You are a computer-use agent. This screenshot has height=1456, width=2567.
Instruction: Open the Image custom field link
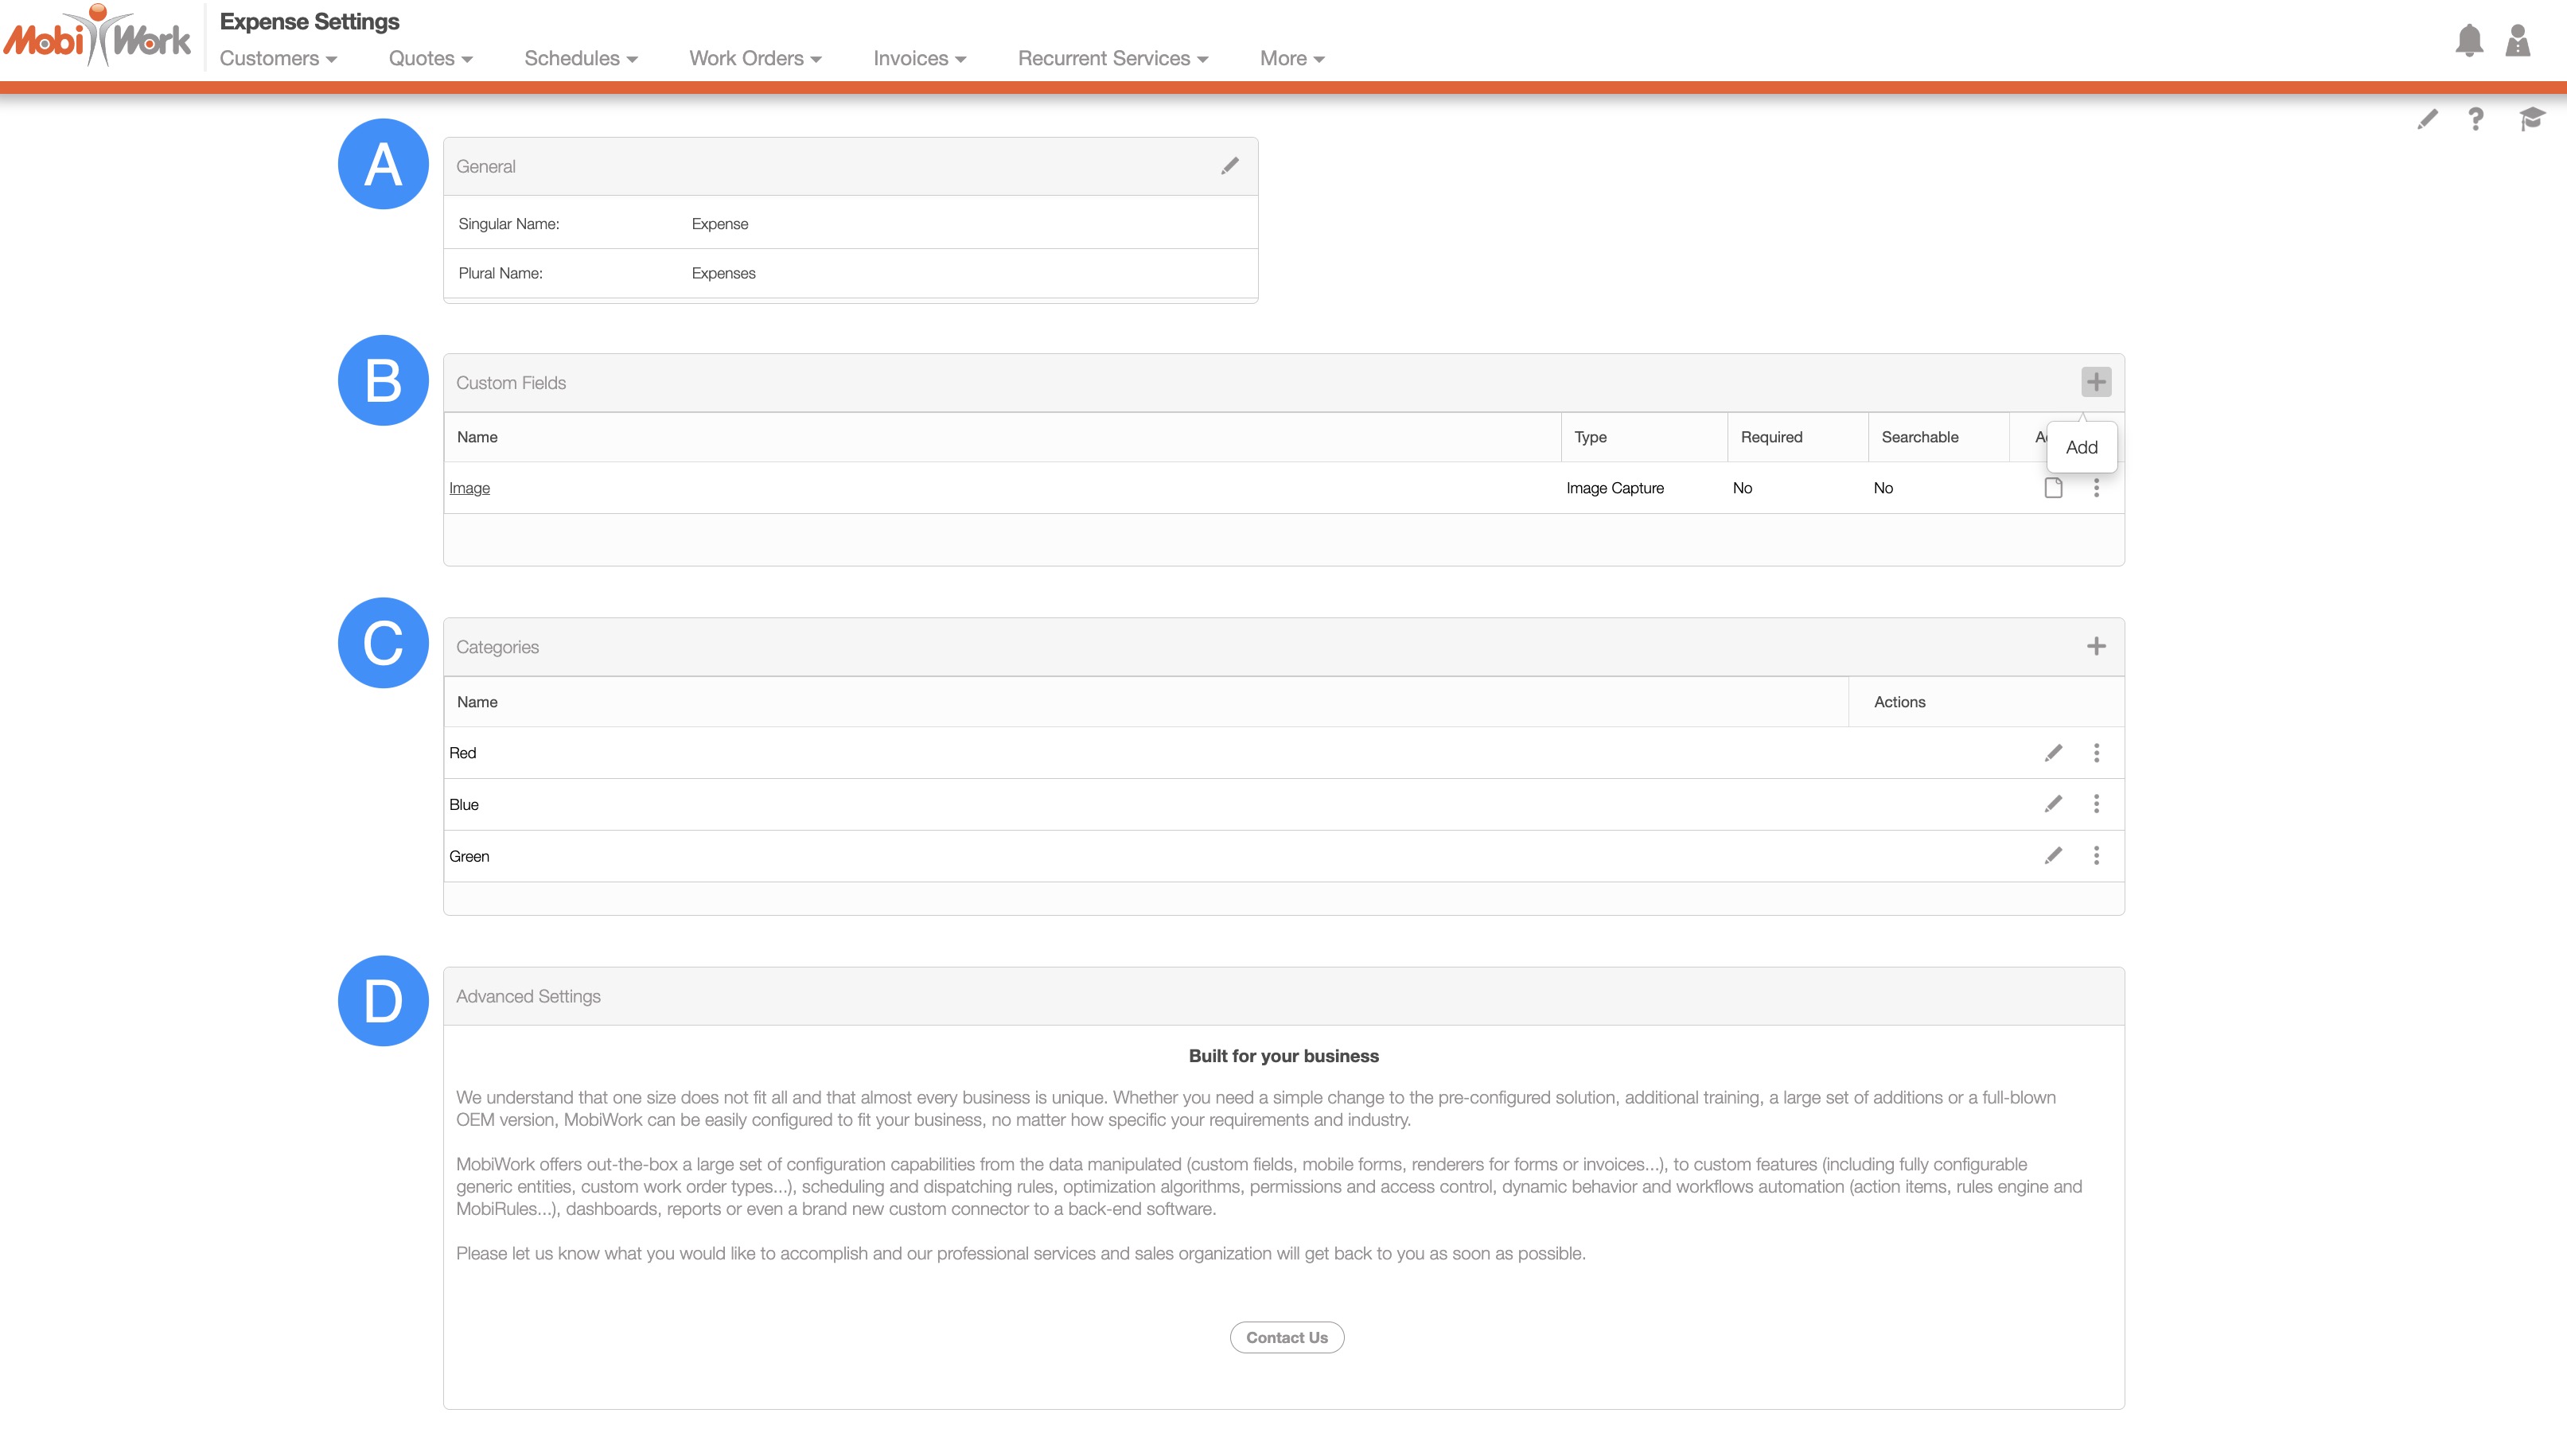tap(469, 488)
